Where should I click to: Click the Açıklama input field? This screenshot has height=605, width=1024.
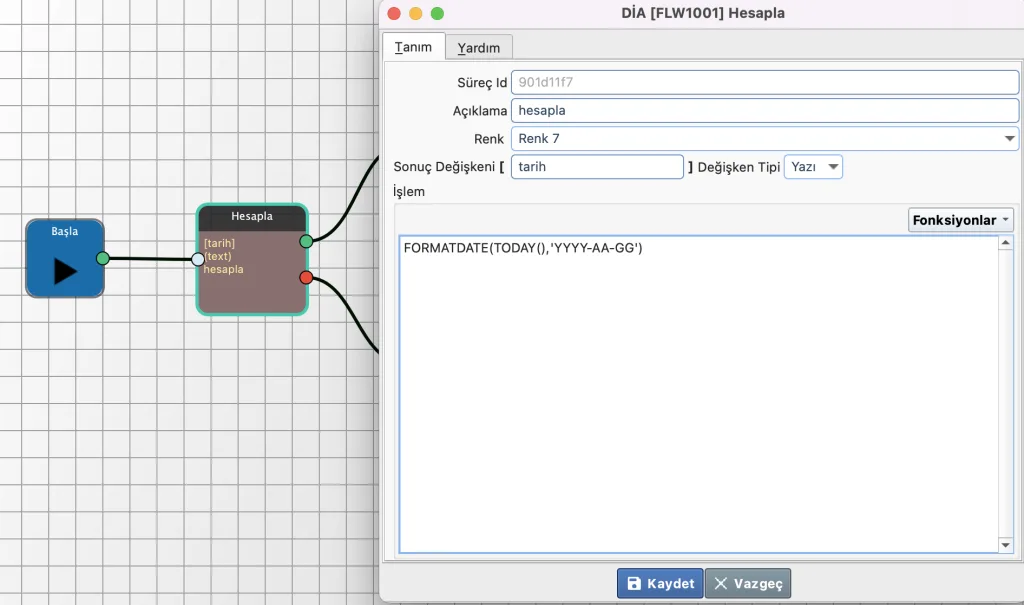(x=764, y=110)
